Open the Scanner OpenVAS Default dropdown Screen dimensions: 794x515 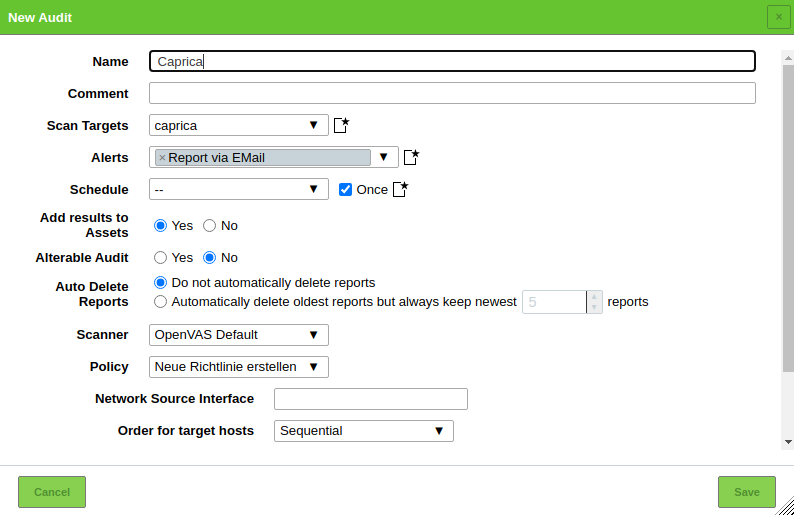click(239, 335)
